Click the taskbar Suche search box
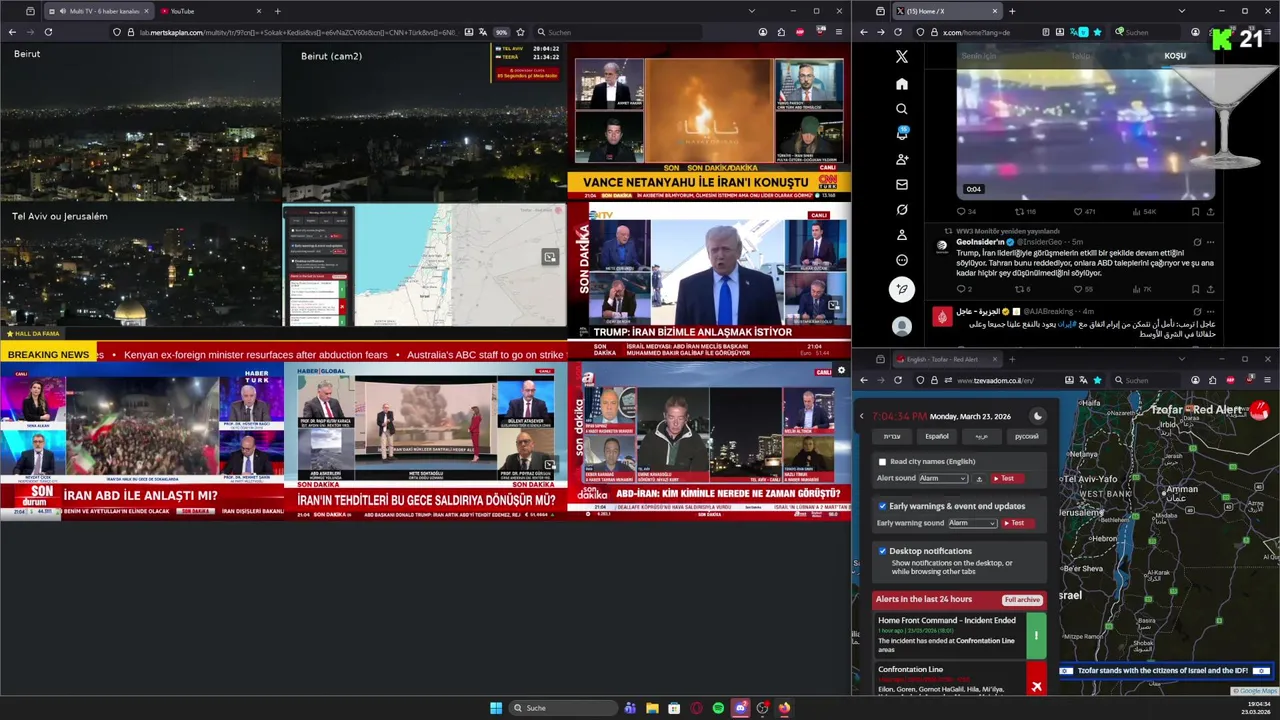The width and height of the screenshot is (1280, 720). click(564, 708)
